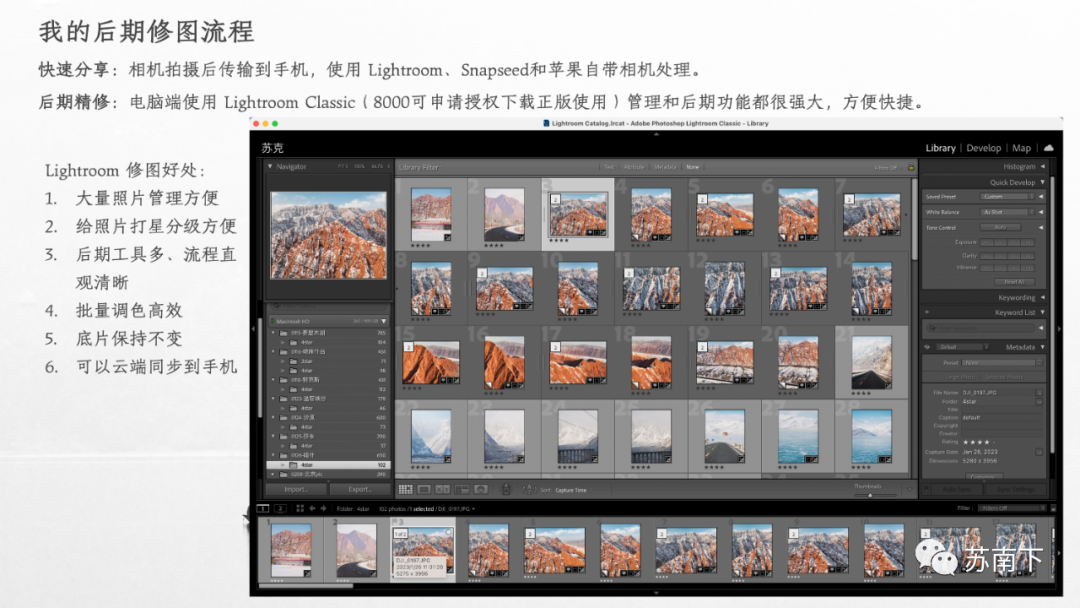Viewport: 1080px width, 608px height.
Task: Click the arrow button beside Capture Date
Action: (x=1039, y=452)
